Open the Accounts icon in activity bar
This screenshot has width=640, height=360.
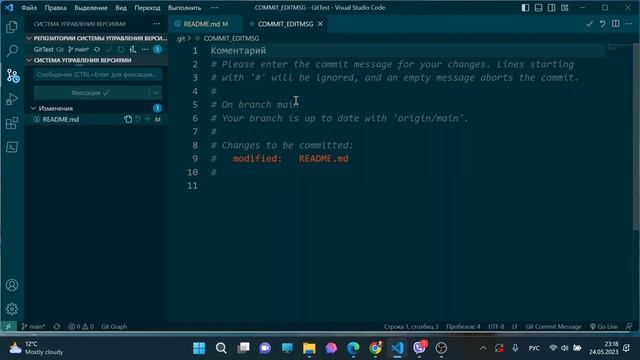coord(12,285)
